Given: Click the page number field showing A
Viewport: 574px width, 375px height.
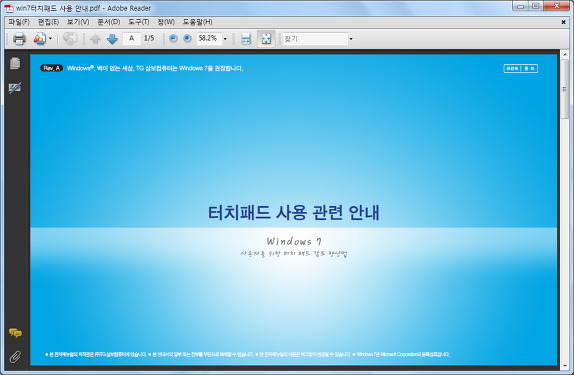Looking at the screenshot, I should 132,38.
